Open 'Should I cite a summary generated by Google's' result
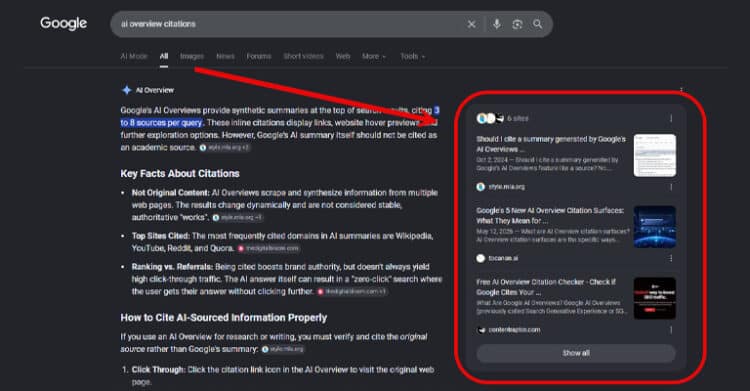This screenshot has height=391, width=750. point(551,144)
